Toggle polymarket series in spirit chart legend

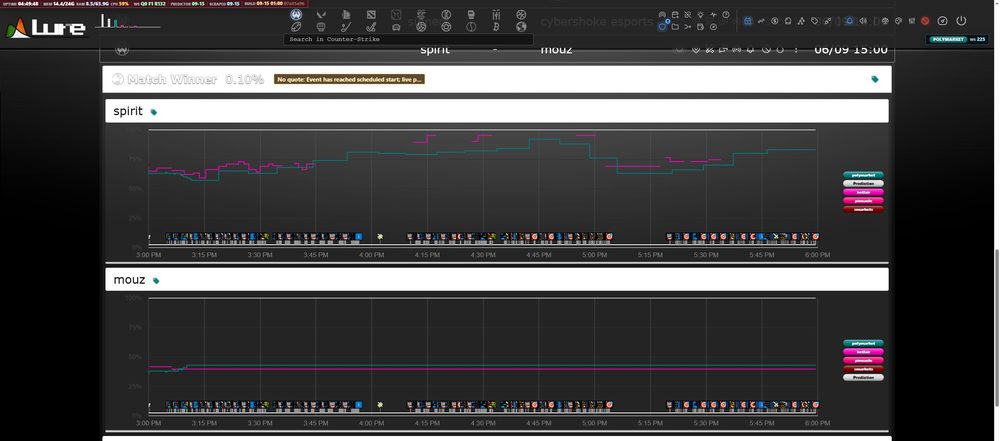[x=863, y=175]
